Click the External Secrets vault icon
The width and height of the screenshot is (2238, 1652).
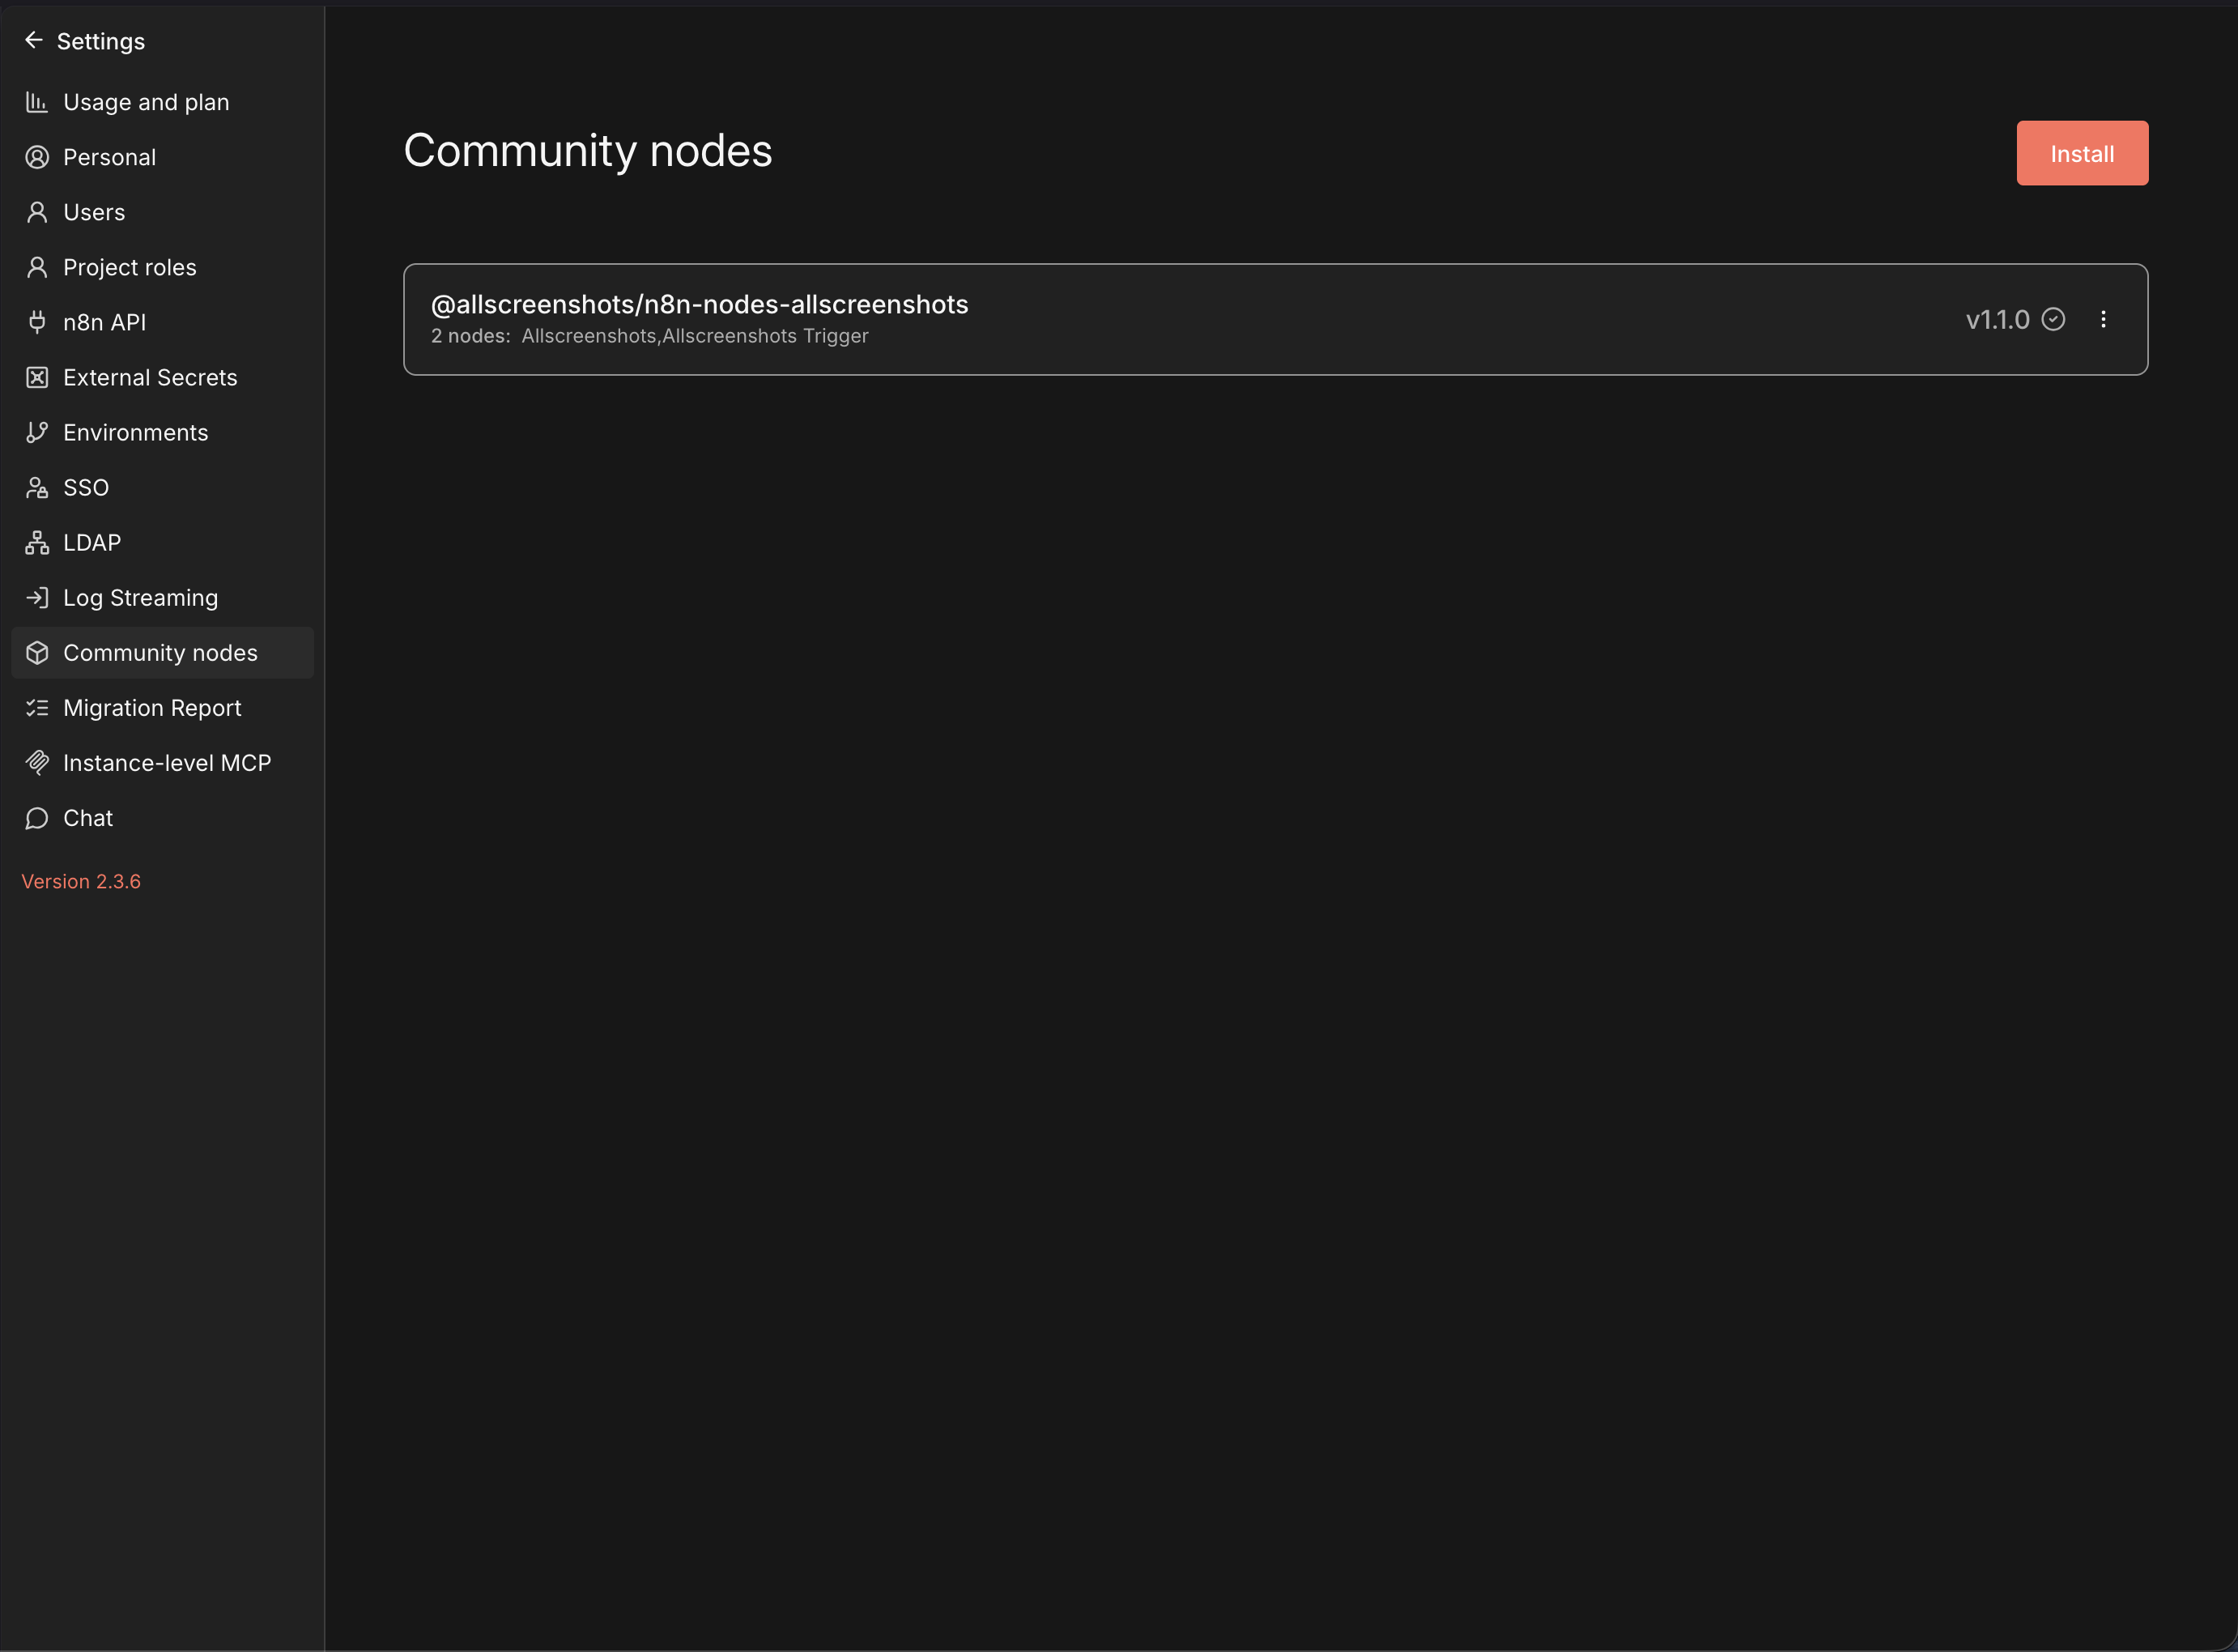coord(37,377)
